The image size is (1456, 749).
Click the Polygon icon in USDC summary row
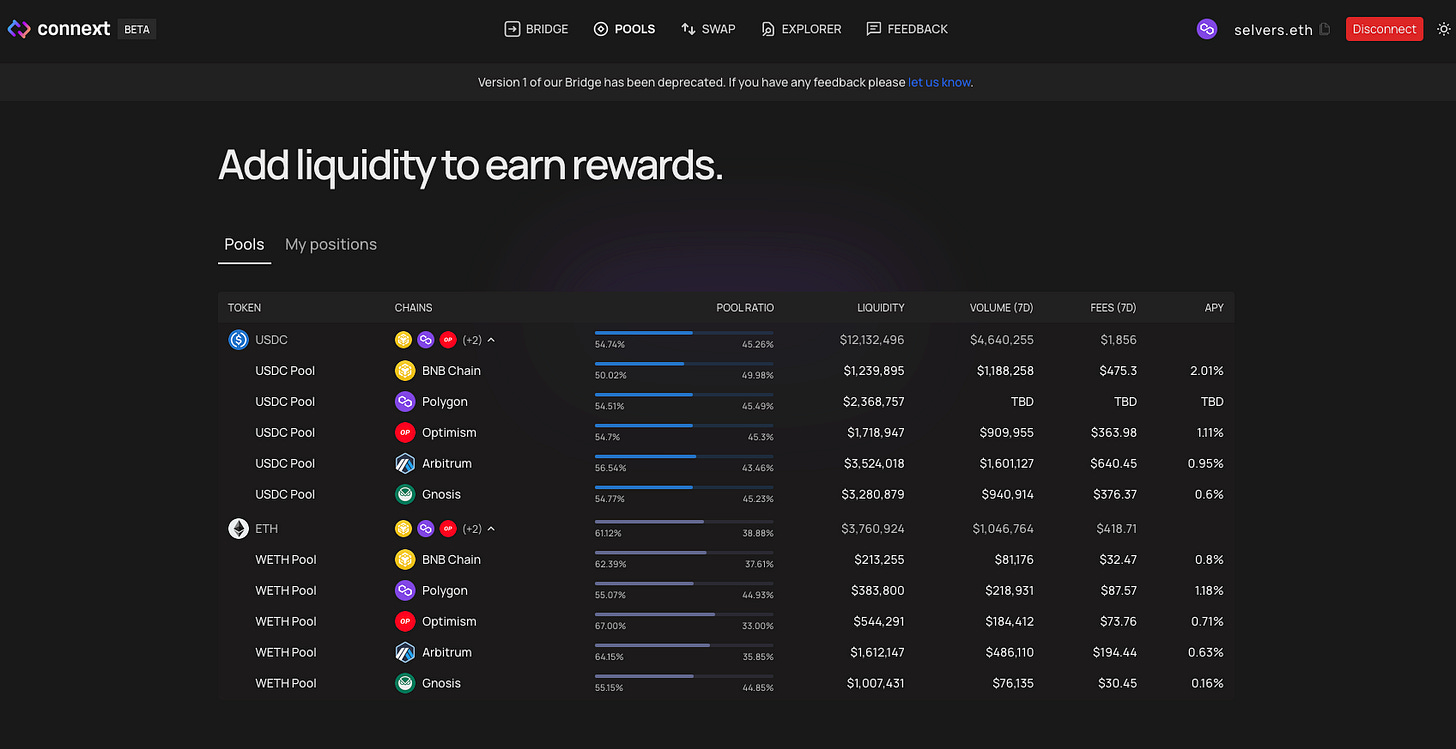click(425, 340)
